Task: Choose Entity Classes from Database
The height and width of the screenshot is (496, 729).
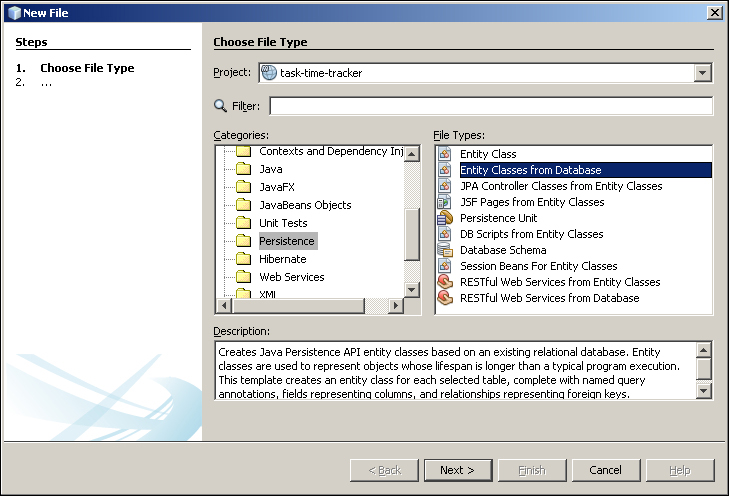Action: tap(585, 170)
